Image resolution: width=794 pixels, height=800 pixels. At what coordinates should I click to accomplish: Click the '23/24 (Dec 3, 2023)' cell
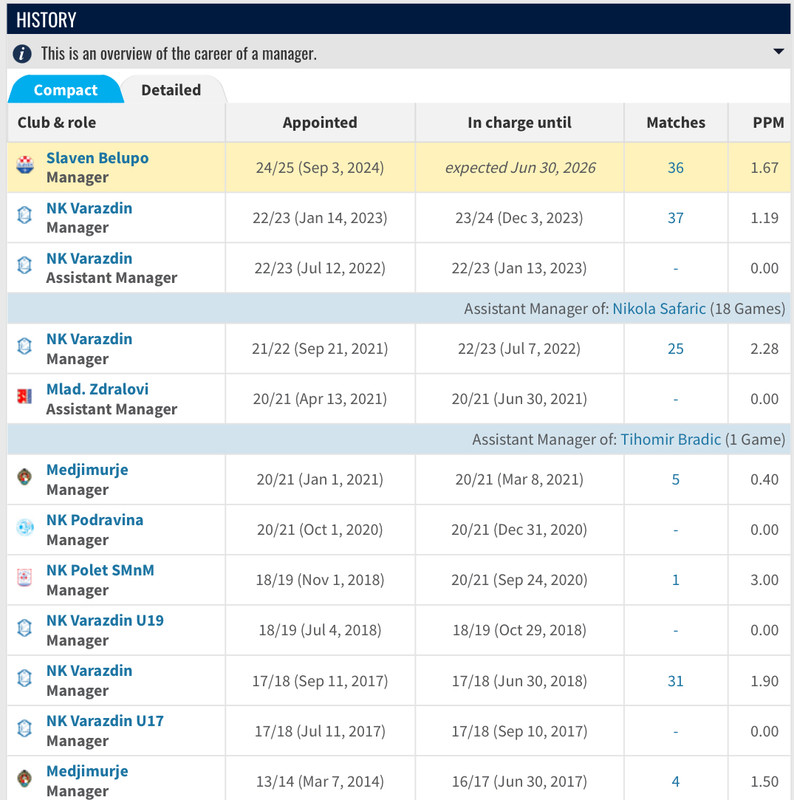tap(519, 218)
